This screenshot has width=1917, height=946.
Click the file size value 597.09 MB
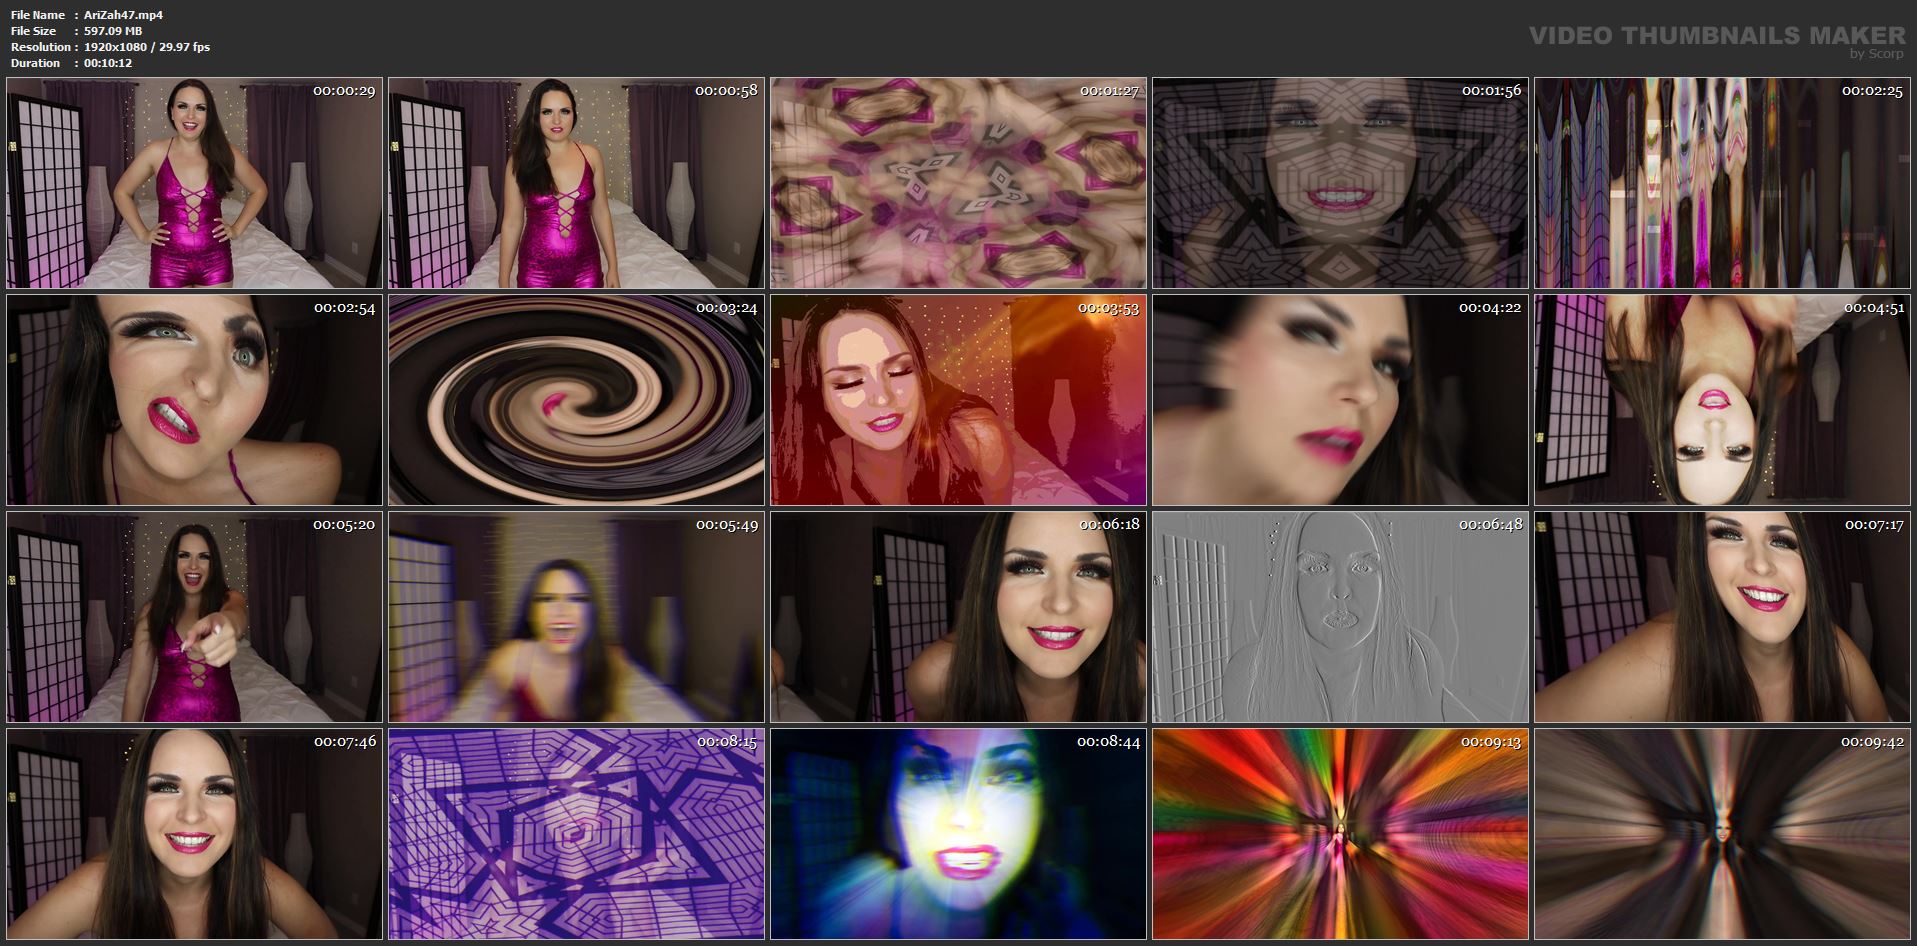tap(113, 31)
